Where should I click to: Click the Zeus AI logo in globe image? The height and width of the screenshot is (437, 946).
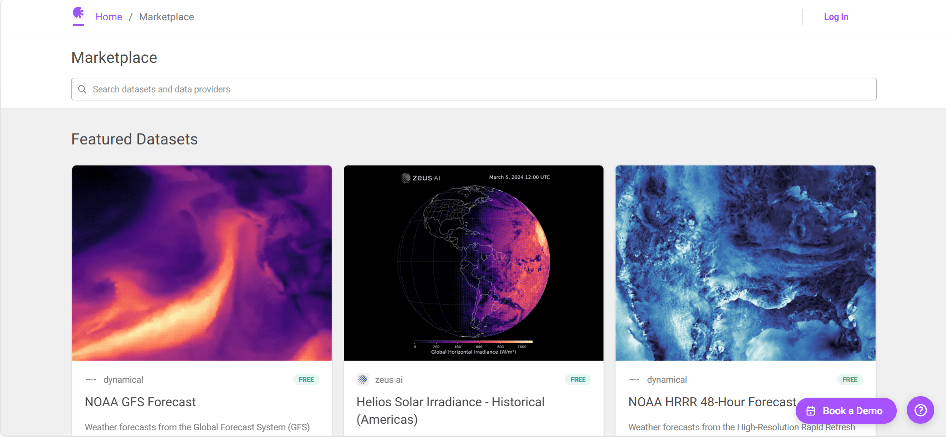[420, 178]
